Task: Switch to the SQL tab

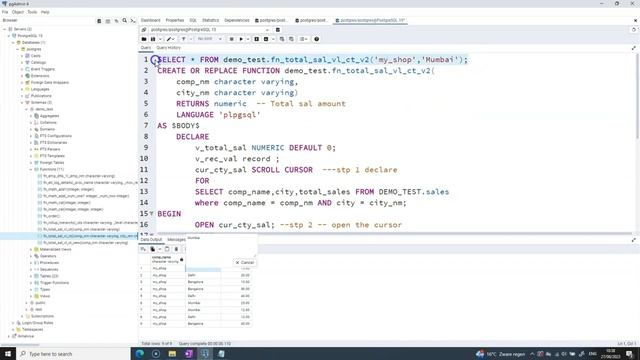Action: [x=193, y=20]
